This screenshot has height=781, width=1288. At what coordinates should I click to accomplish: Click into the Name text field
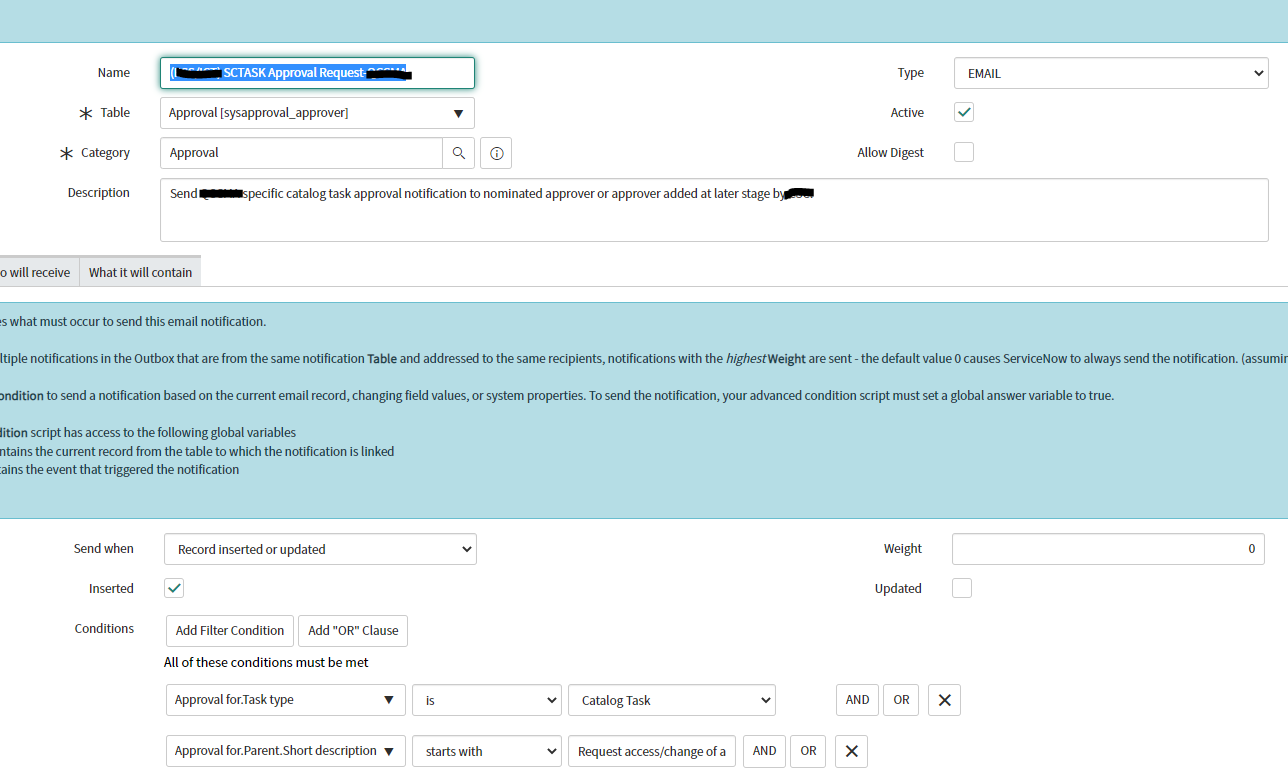pos(317,73)
